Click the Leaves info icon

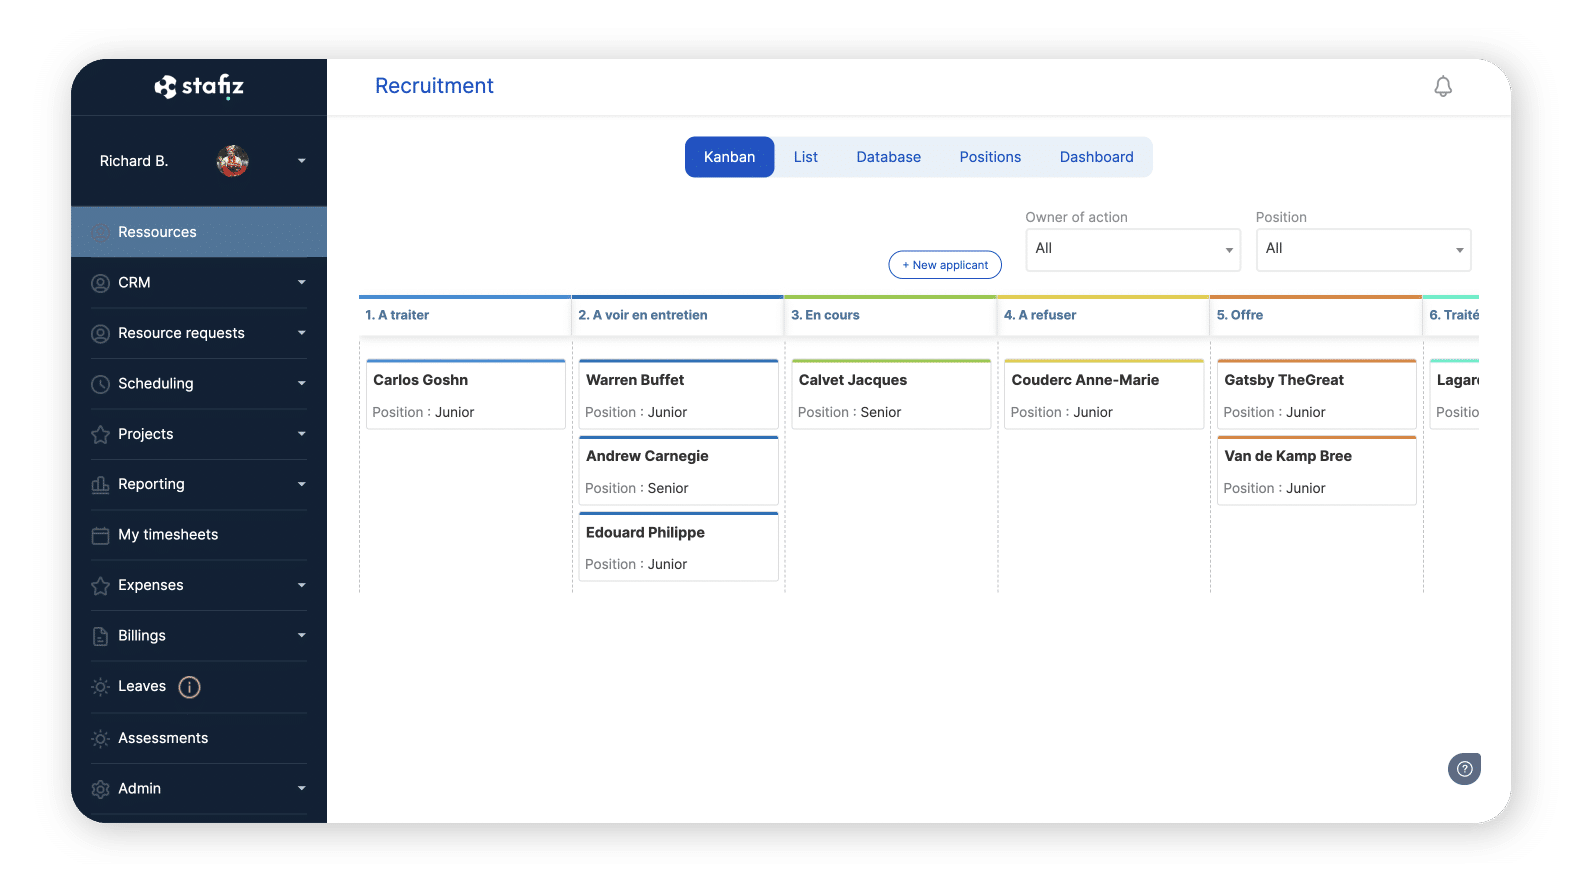(189, 687)
